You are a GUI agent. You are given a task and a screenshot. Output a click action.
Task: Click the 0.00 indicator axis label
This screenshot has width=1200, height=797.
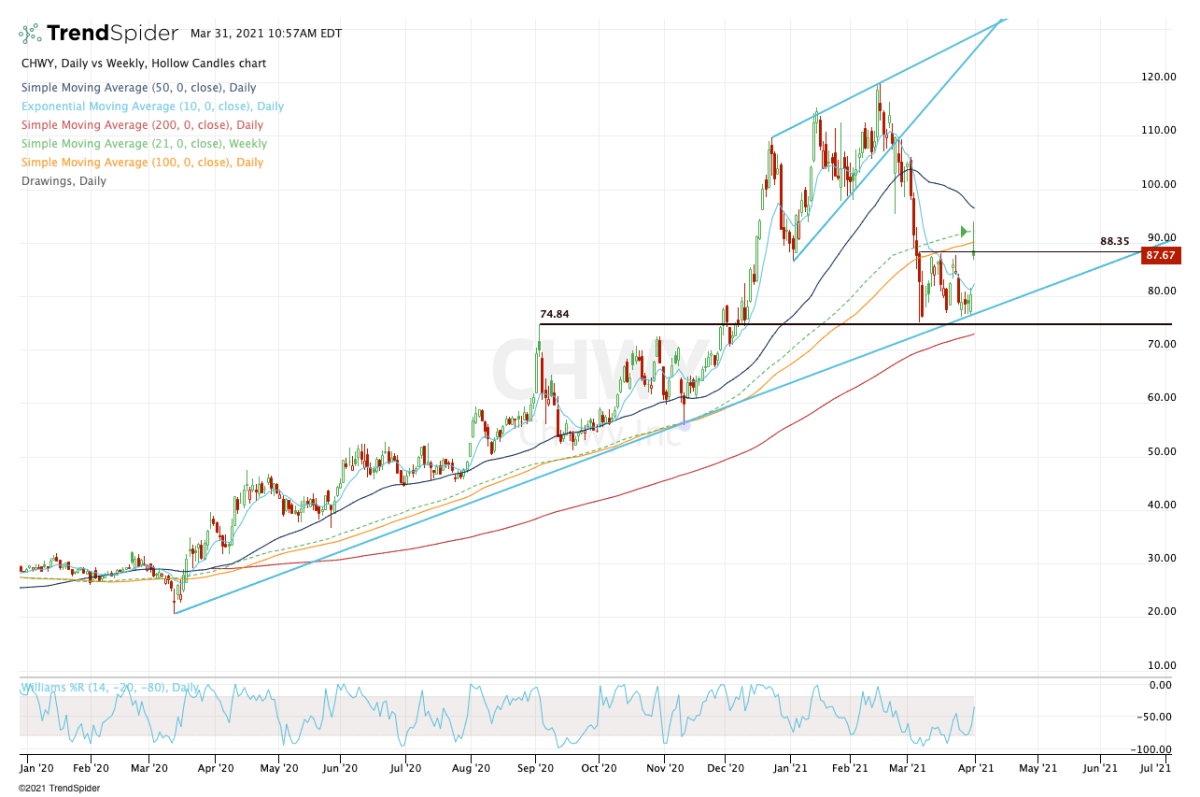click(x=1163, y=685)
